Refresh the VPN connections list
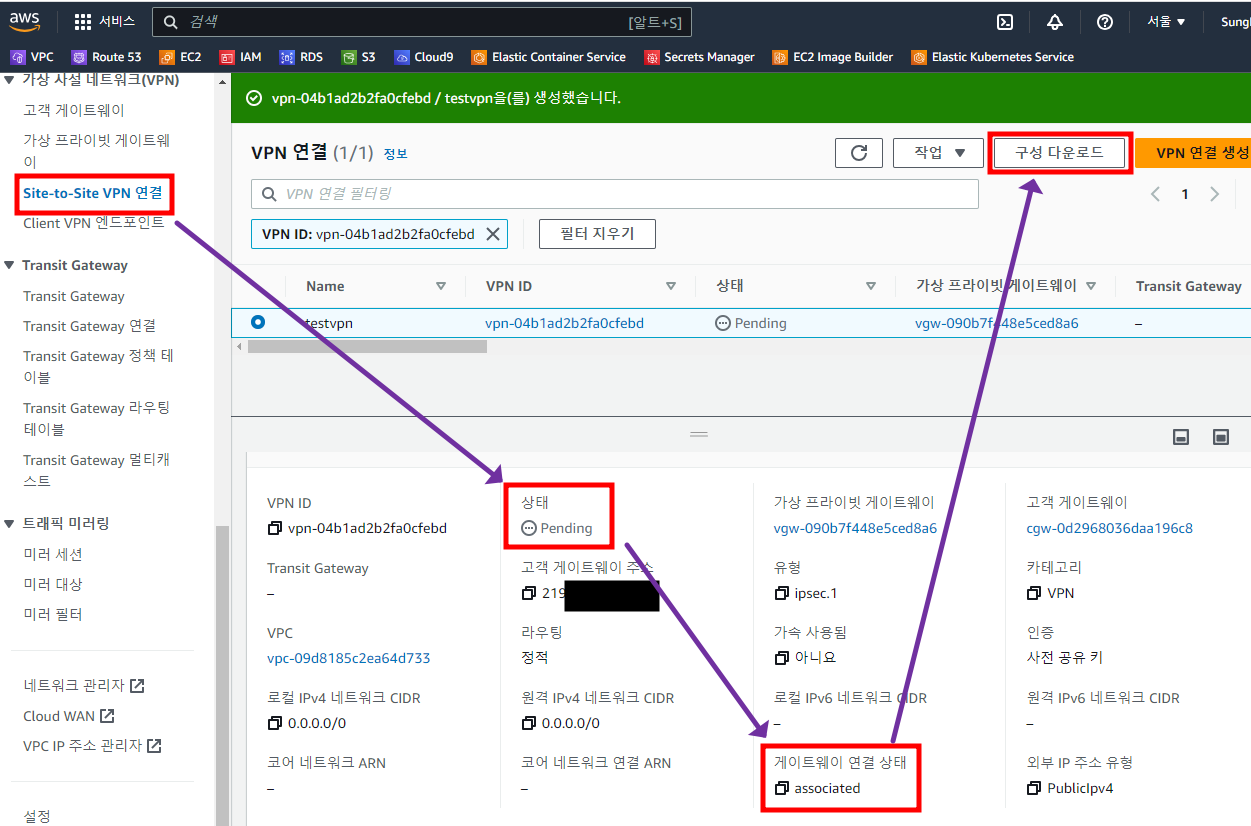Viewport: 1251px width, 826px height. pos(859,153)
